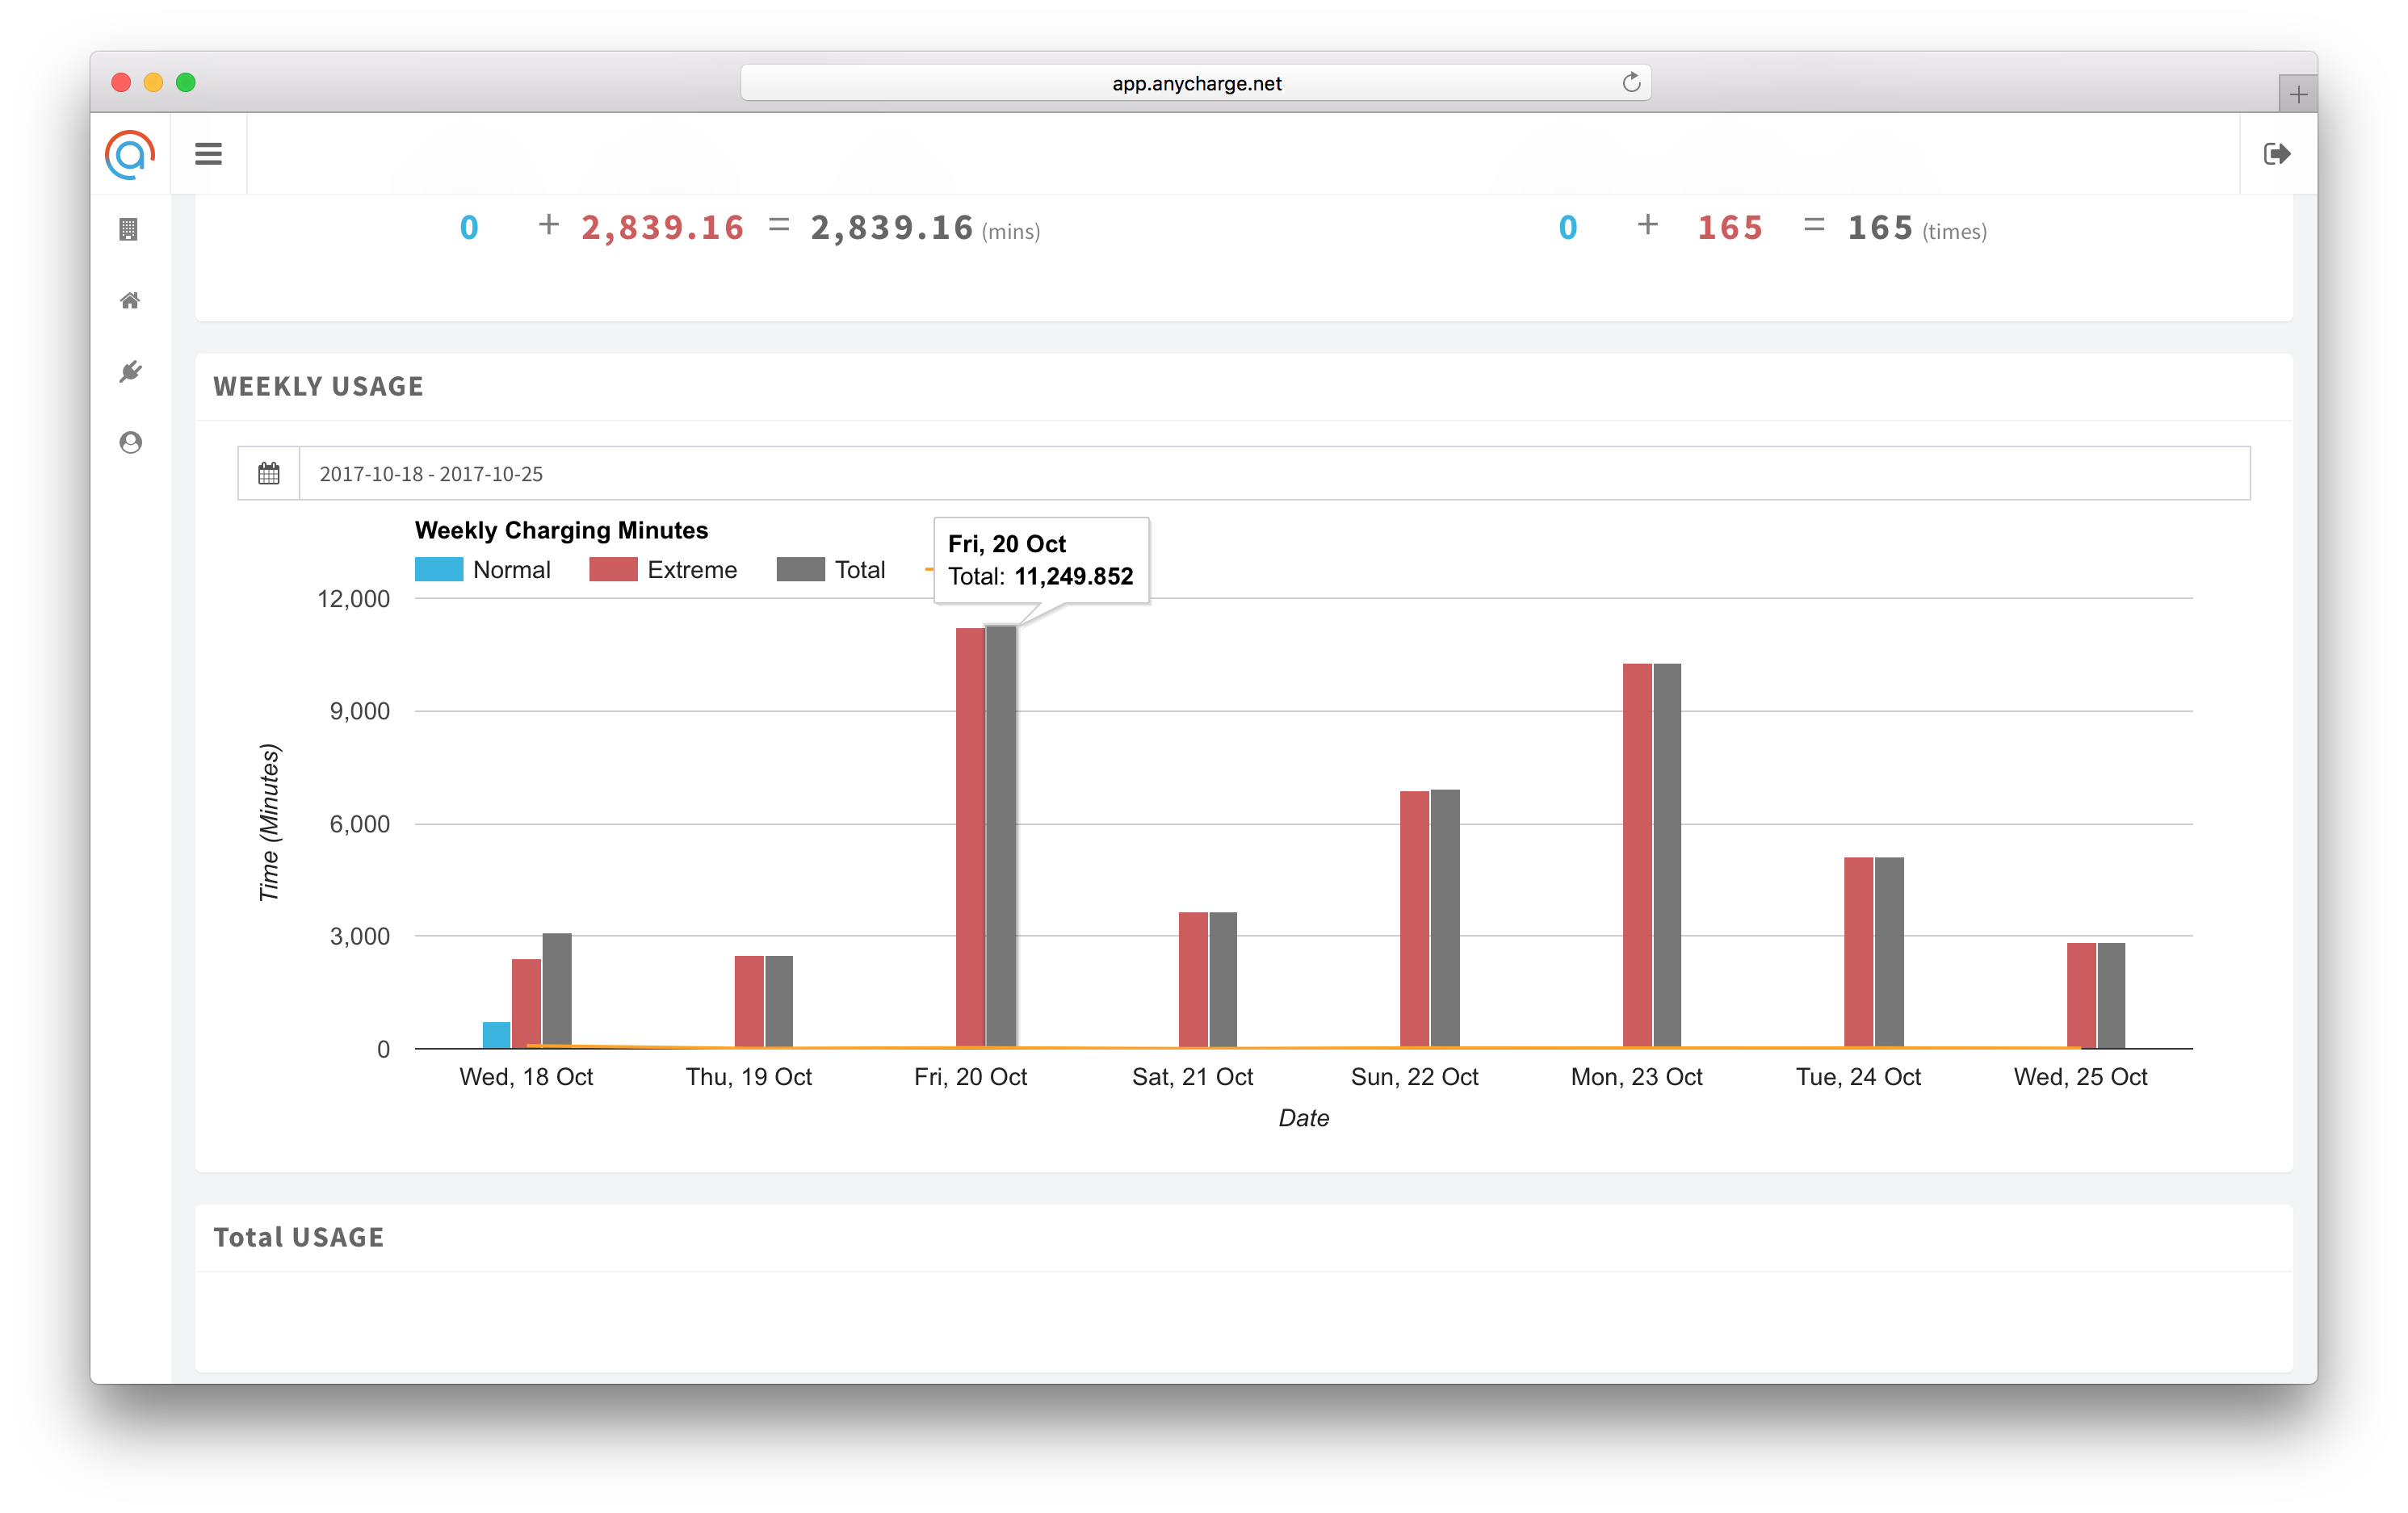Reload the page with refresh icon
Image resolution: width=2408 pixels, height=1513 pixels.
click(1631, 83)
